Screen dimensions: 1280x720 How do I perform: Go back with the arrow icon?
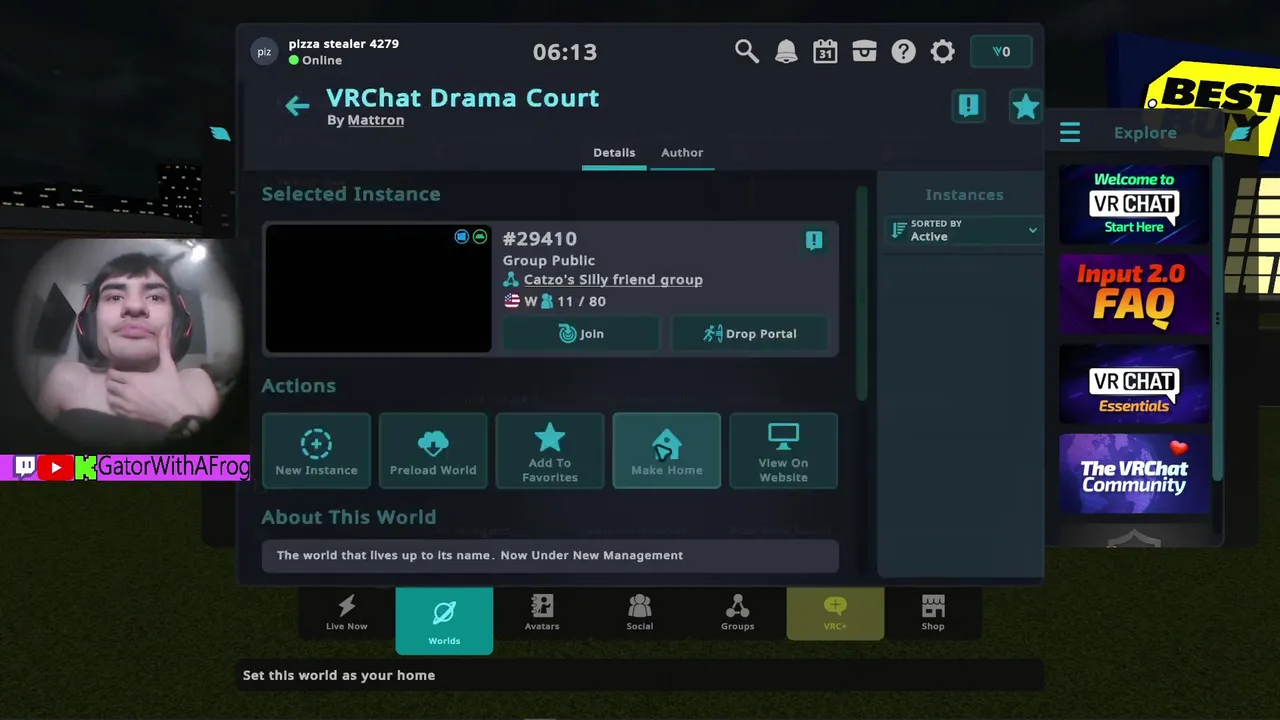297,105
